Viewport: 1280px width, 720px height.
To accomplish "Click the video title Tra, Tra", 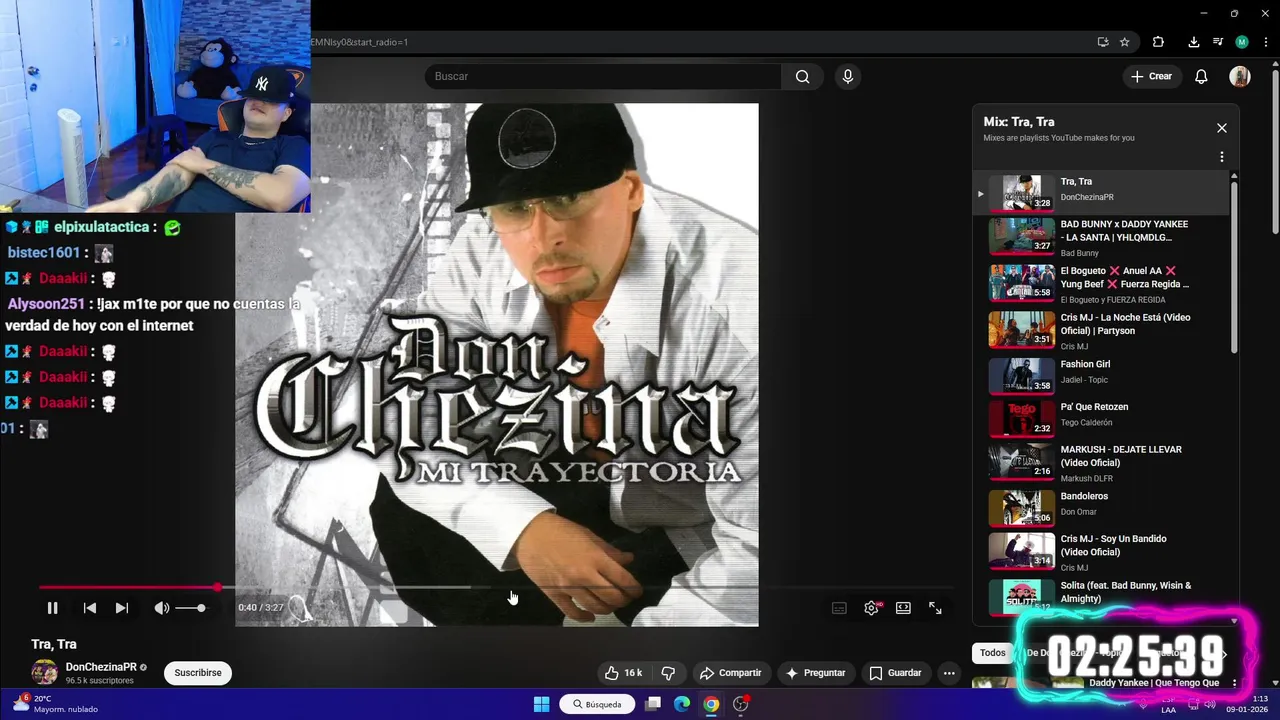I will click(x=54, y=644).
